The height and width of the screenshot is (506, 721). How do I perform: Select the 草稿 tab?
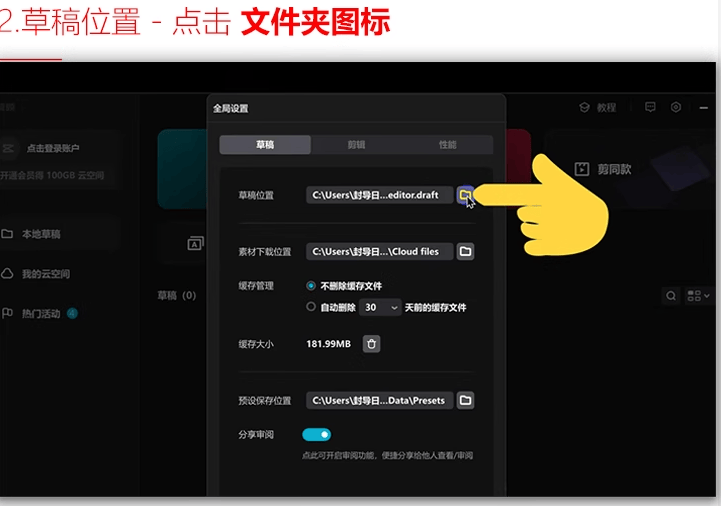click(265, 145)
